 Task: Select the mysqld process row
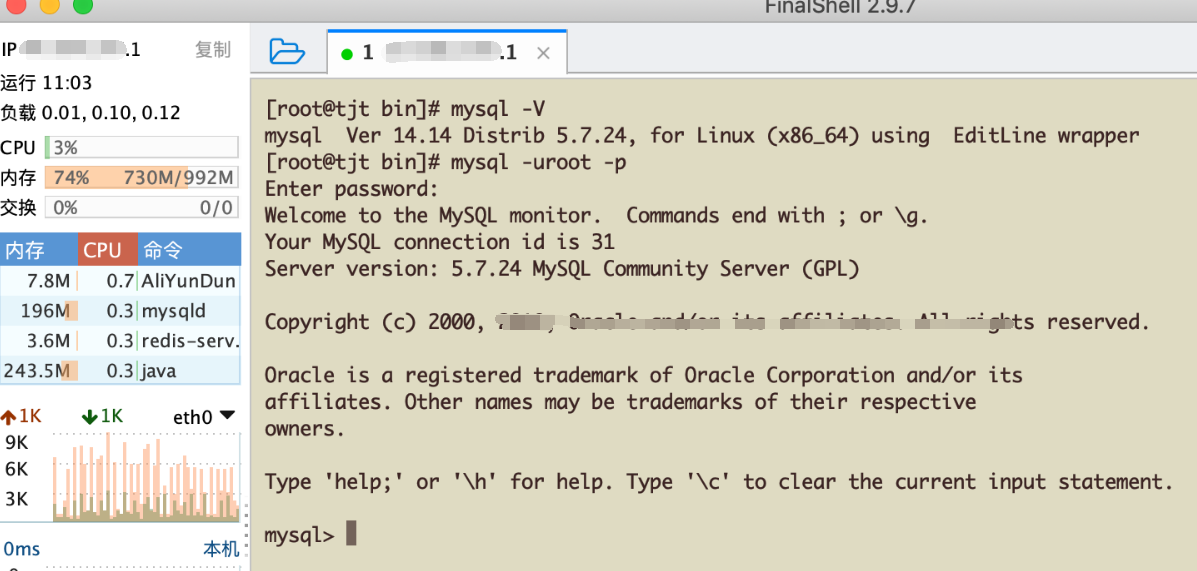tap(120, 311)
